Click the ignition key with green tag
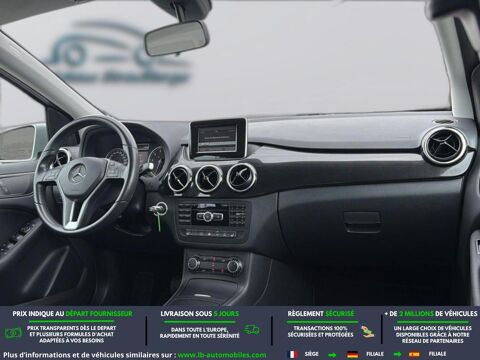This screenshot has width=480, height=360. coord(157,214)
